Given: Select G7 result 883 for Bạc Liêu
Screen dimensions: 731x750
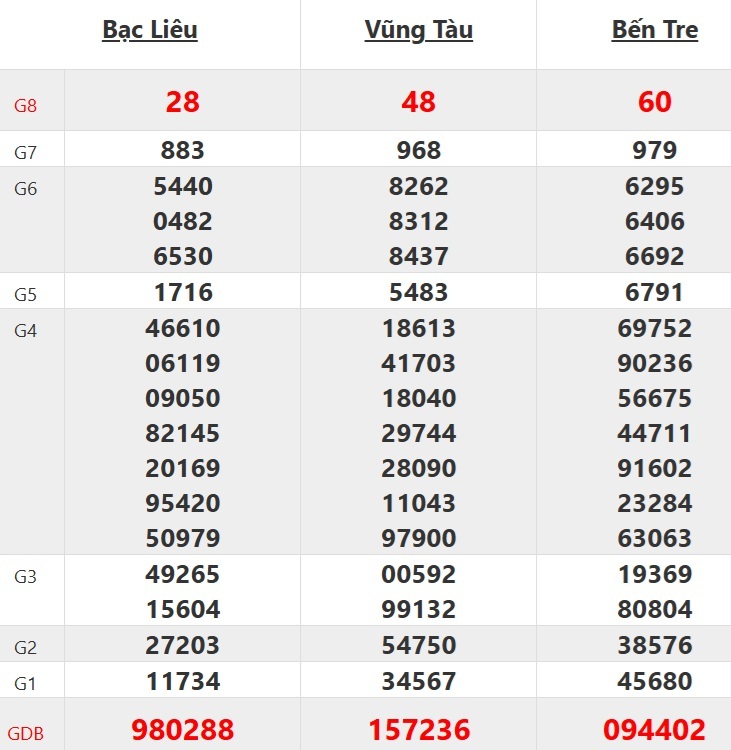Looking at the screenshot, I should (x=182, y=151).
